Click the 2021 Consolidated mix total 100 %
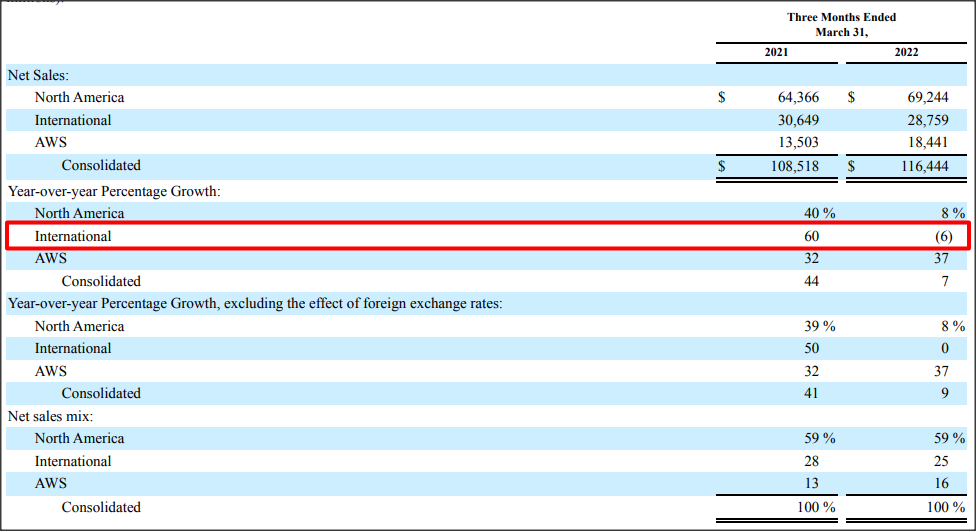976x531 pixels. pos(816,507)
